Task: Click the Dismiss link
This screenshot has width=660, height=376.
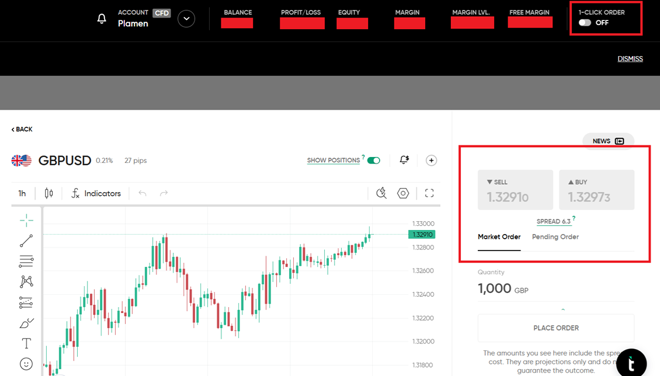Action: (630, 59)
